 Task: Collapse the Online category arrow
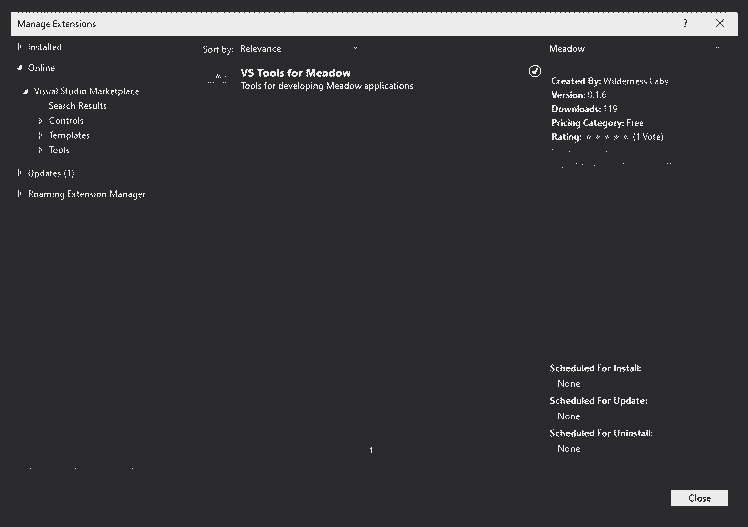(x=20, y=68)
